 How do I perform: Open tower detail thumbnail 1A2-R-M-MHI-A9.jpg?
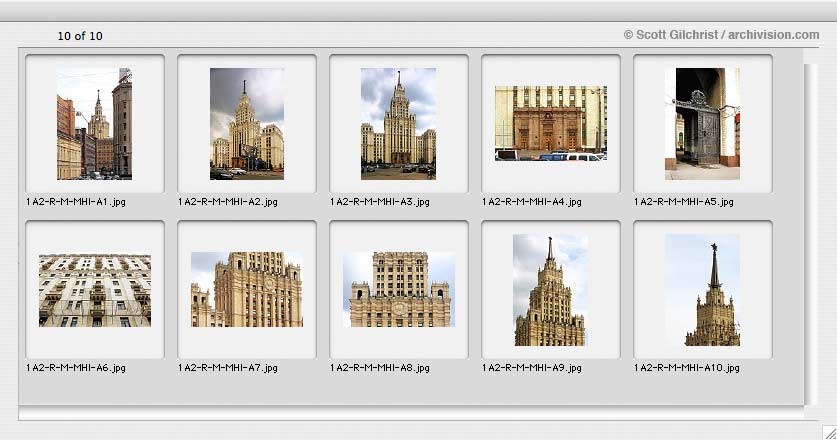(x=551, y=290)
